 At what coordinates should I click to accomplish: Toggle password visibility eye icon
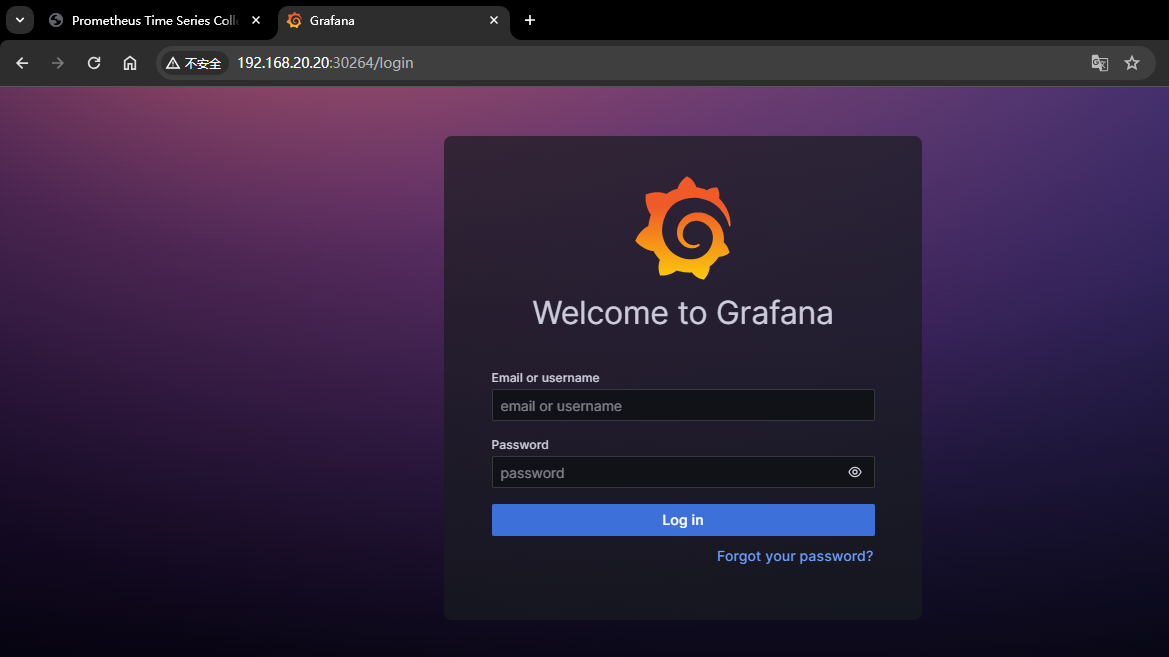pos(855,472)
